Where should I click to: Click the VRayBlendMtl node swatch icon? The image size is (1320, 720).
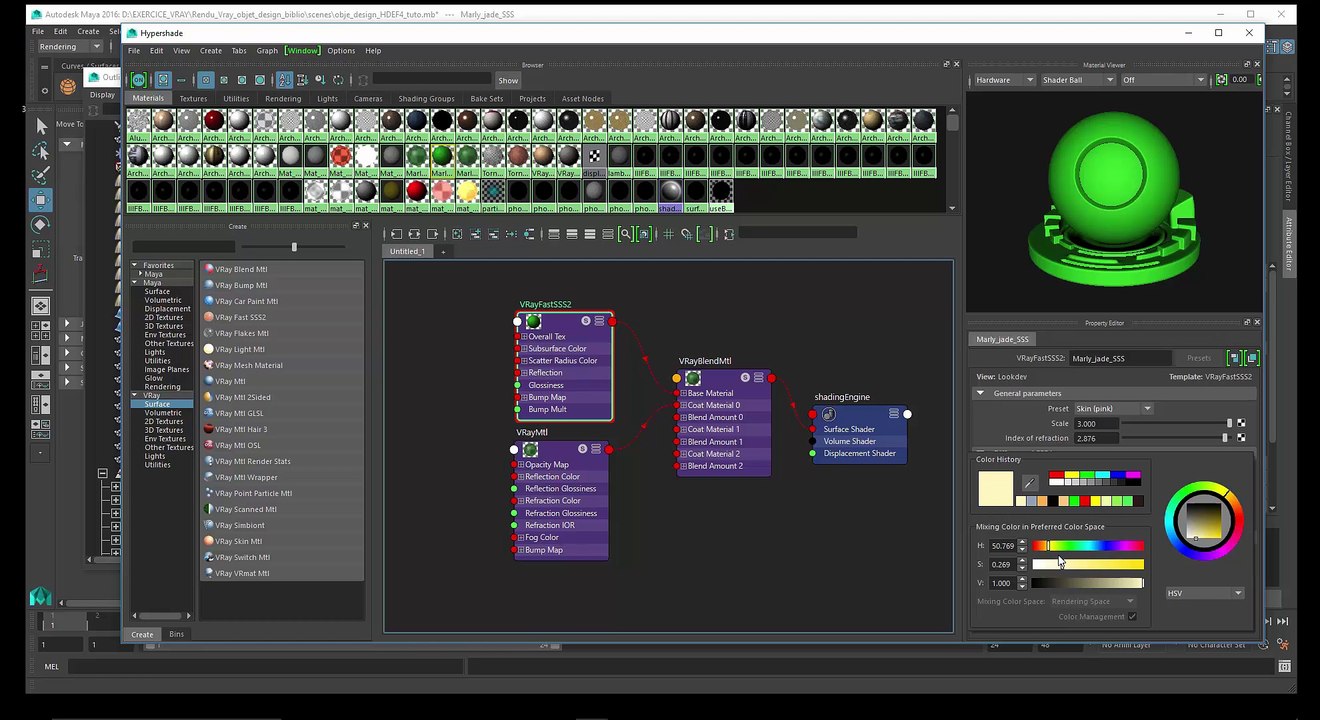click(x=693, y=378)
